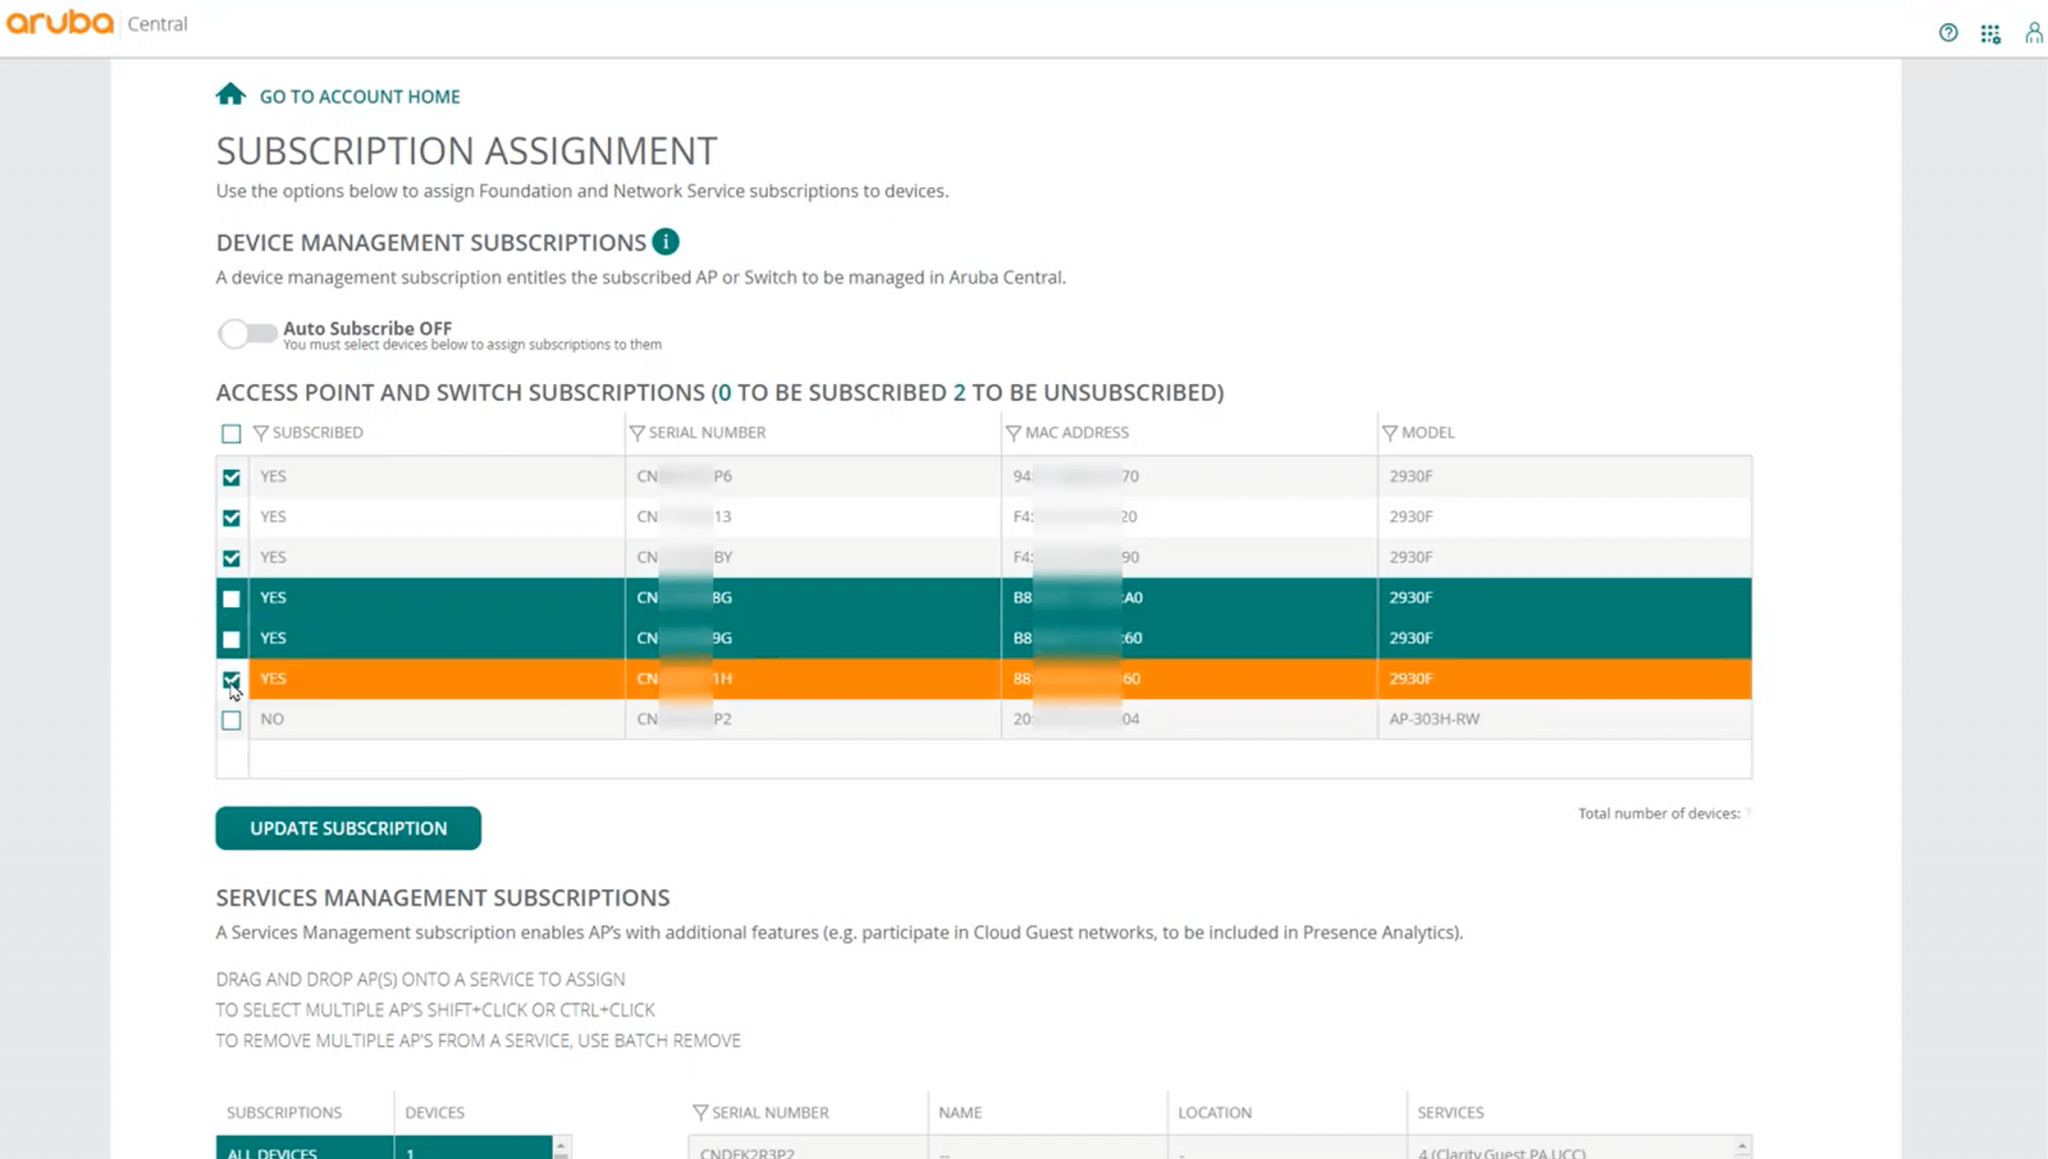Check the AP-303H-RW device checkbox
Image resolution: width=2048 pixels, height=1159 pixels.
(x=231, y=720)
